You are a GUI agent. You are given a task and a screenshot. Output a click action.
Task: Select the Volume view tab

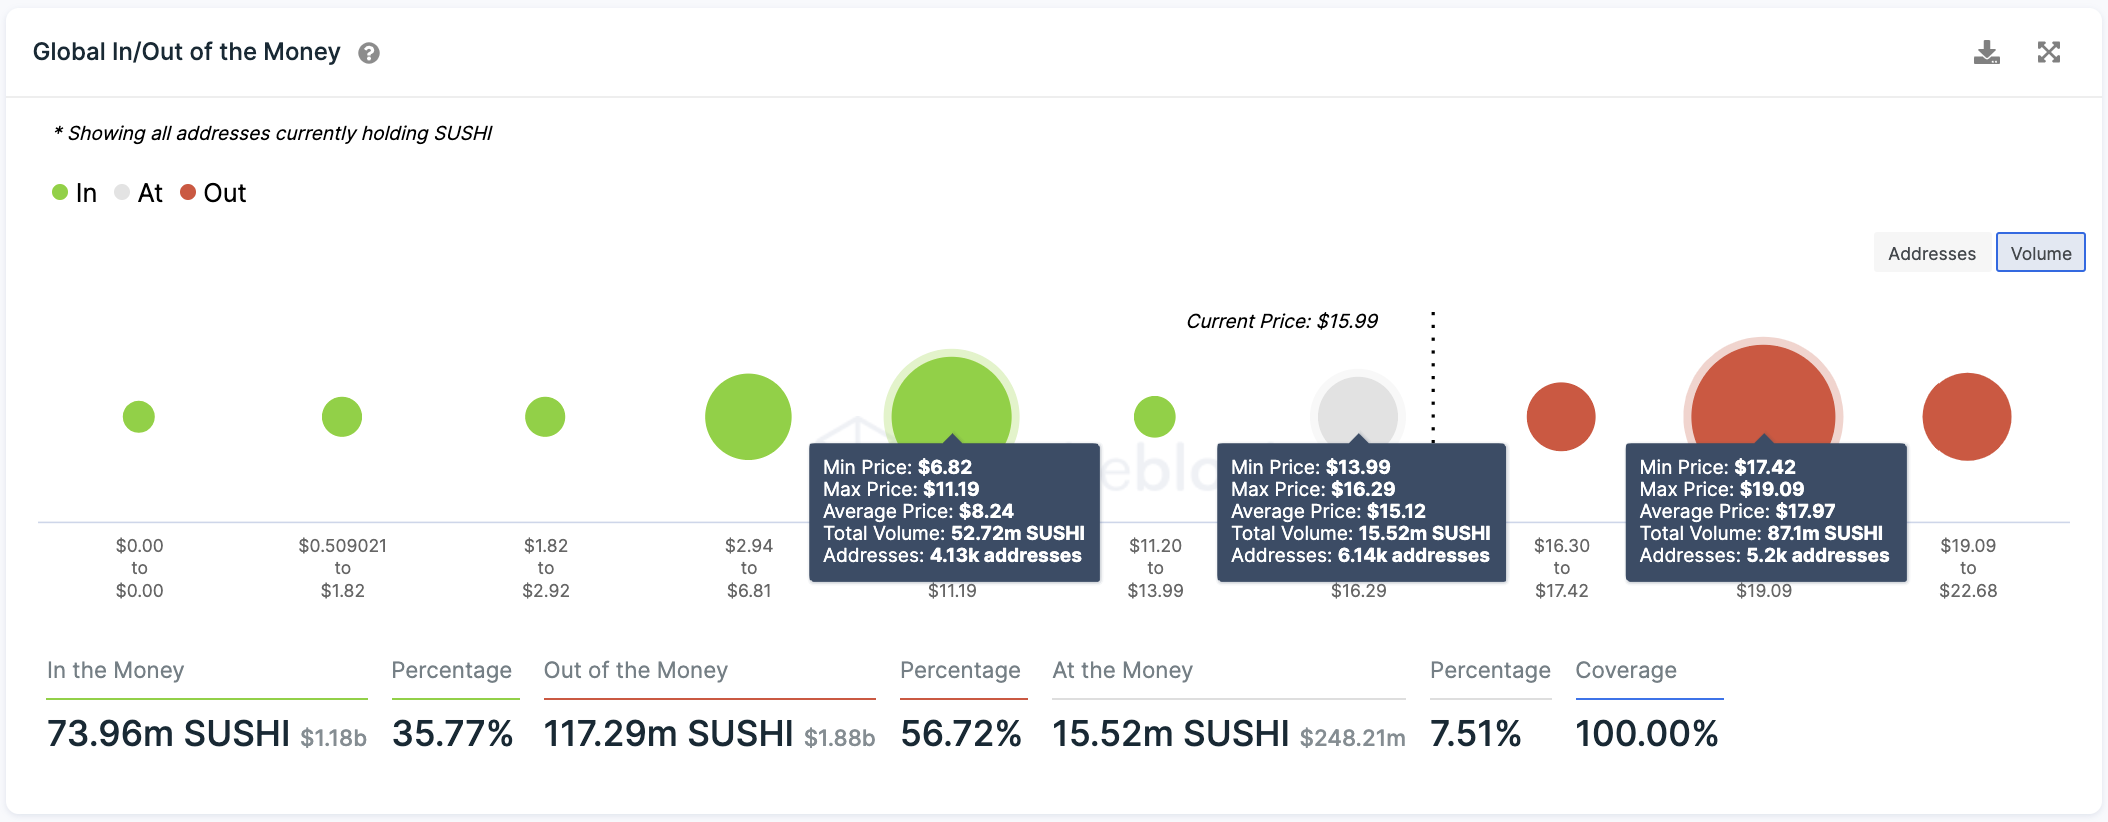2041,253
